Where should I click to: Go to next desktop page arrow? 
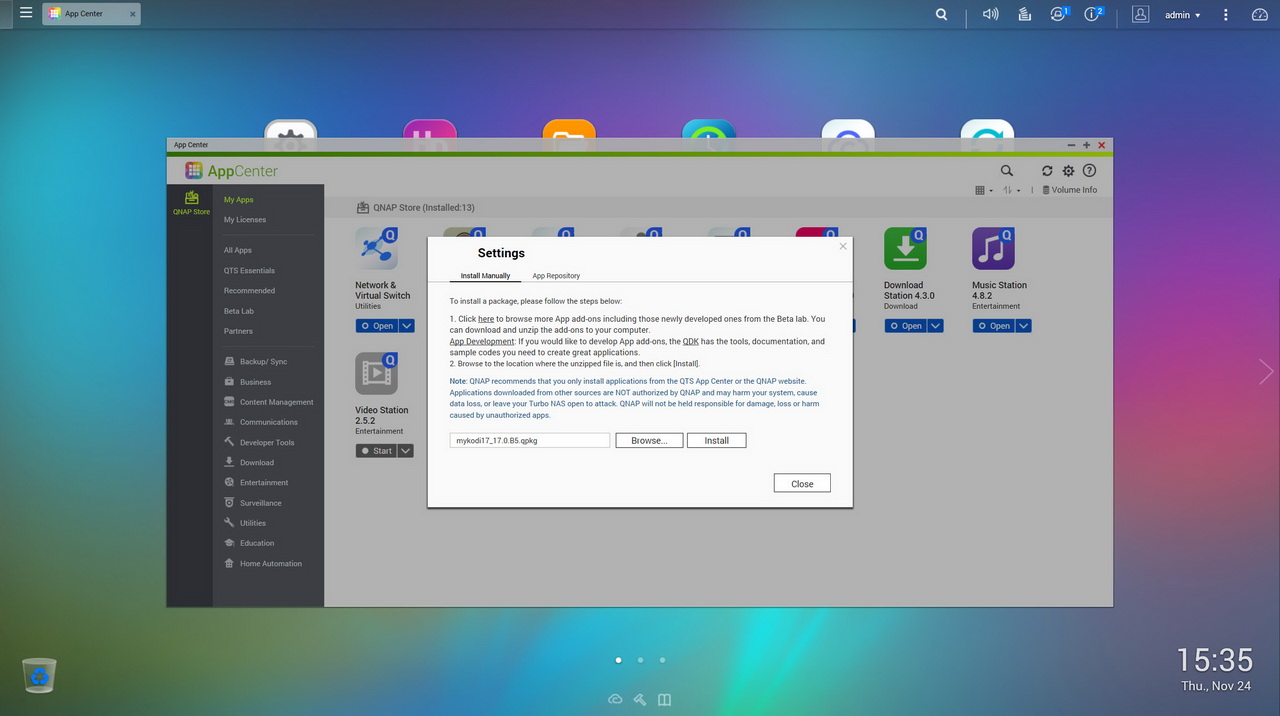coord(1266,372)
